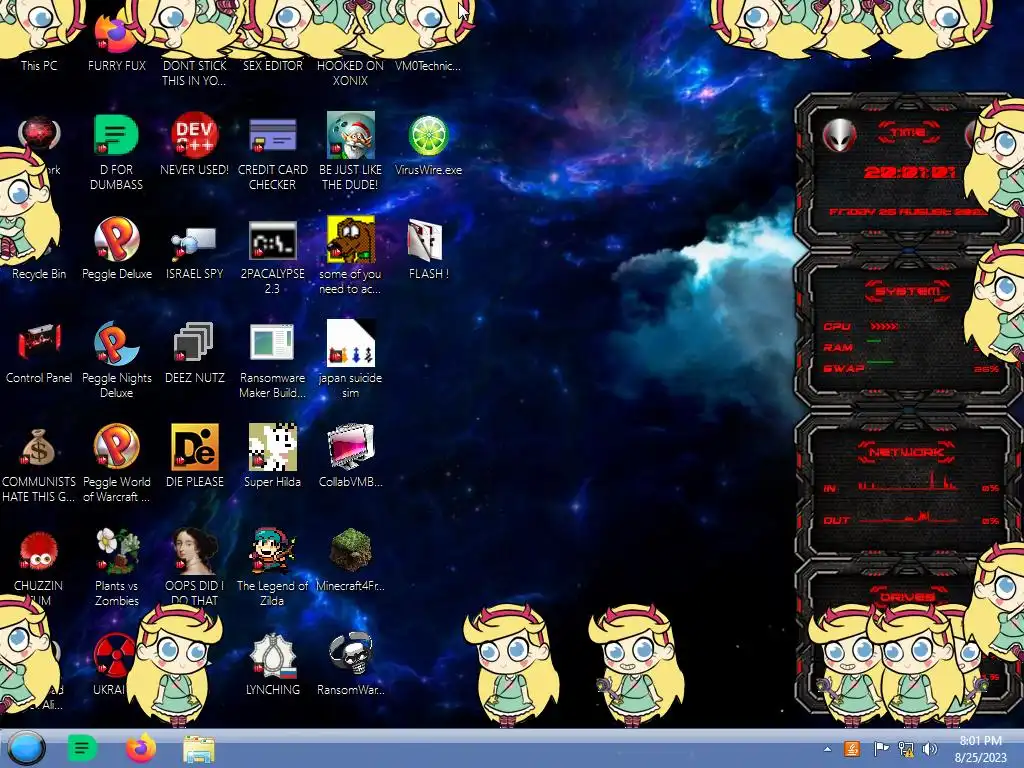The width and height of the screenshot is (1024, 768).
Task: Select the UKRAI radiation symbol icon
Action: coord(114,655)
